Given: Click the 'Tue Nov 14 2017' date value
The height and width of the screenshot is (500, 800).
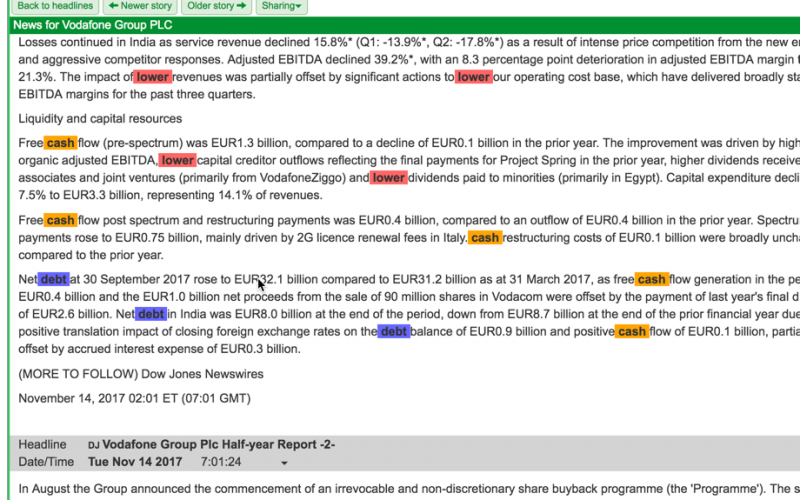Looking at the screenshot, I should click(x=135, y=462).
